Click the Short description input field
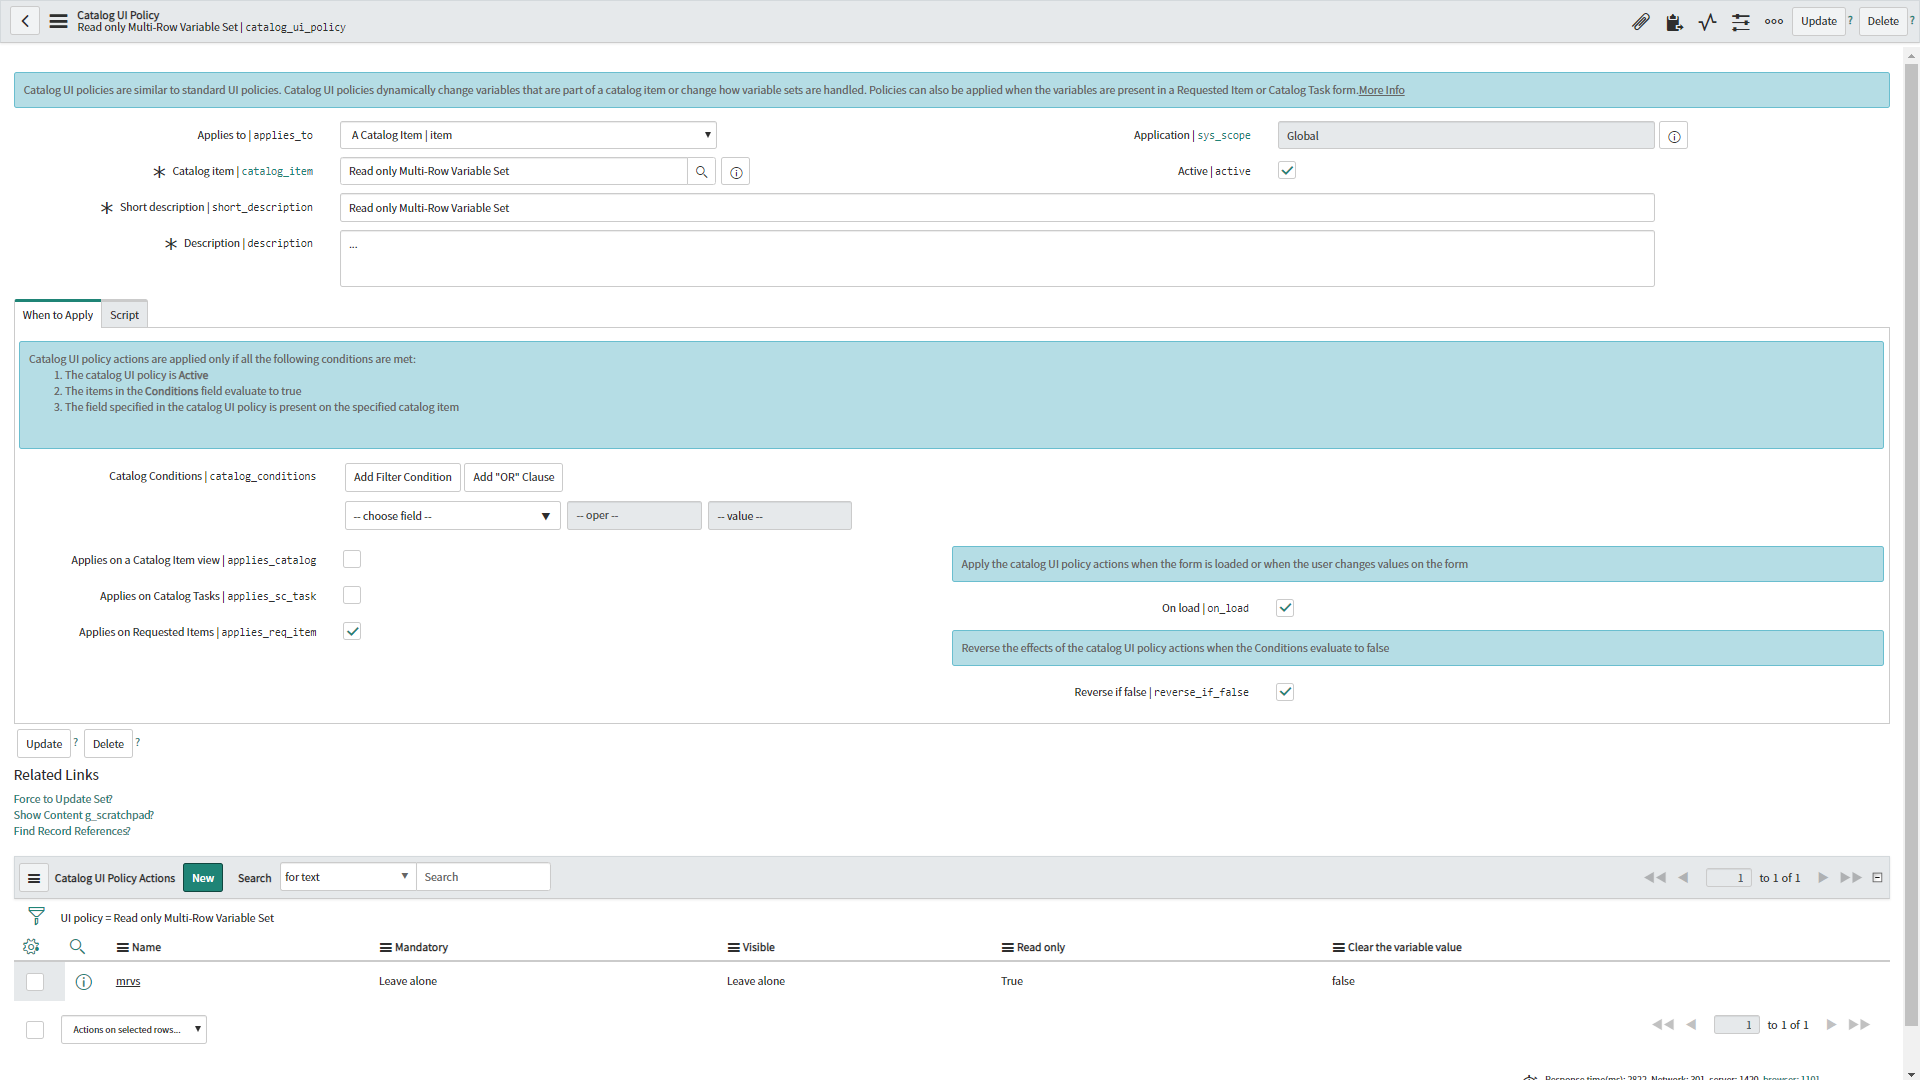The width and height of the screenshot is (1920, 1080). (x=997, y=208)
